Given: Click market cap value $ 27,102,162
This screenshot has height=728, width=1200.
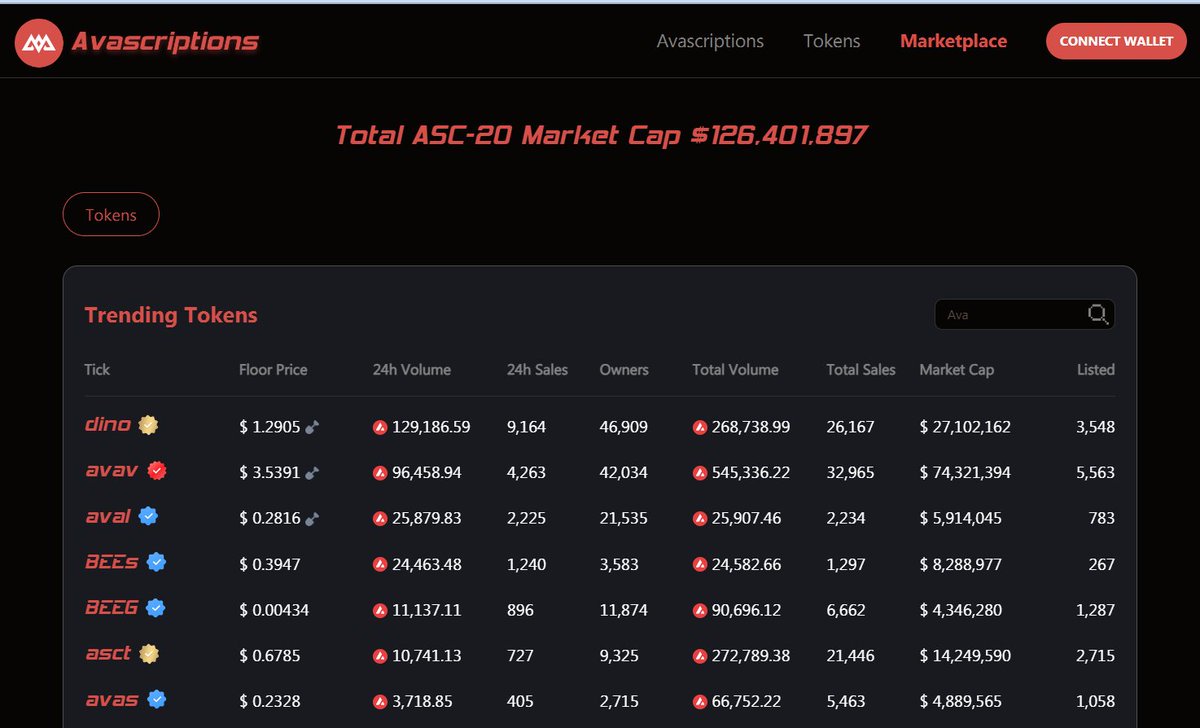Looking at the screenshot, I should [965, 427].
